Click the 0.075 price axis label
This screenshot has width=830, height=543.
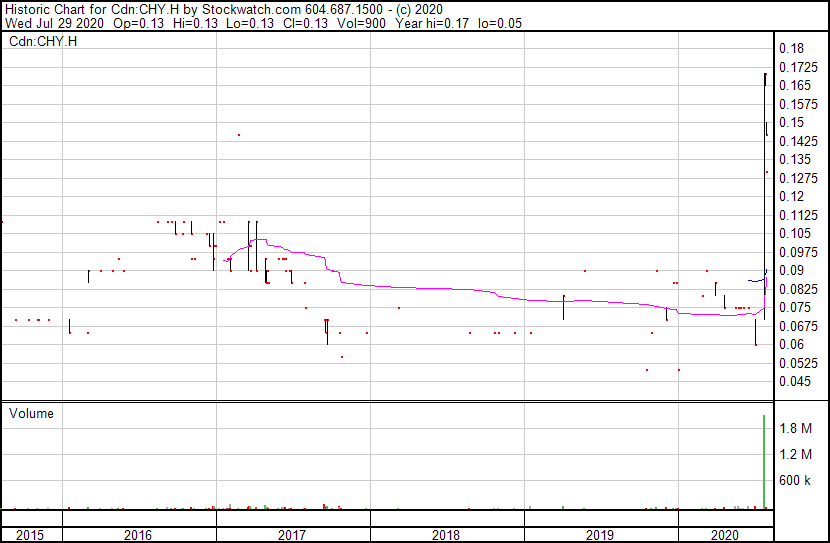point(795,307)
